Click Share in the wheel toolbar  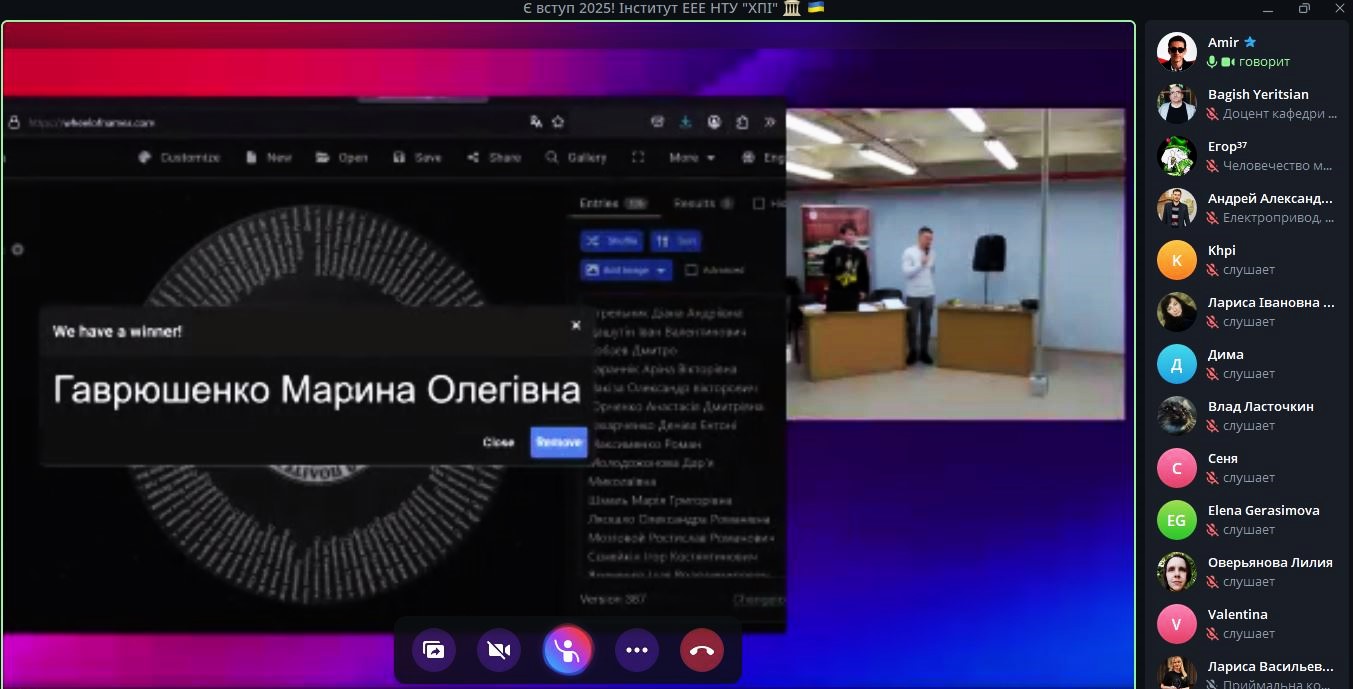(x=494, y=158)
